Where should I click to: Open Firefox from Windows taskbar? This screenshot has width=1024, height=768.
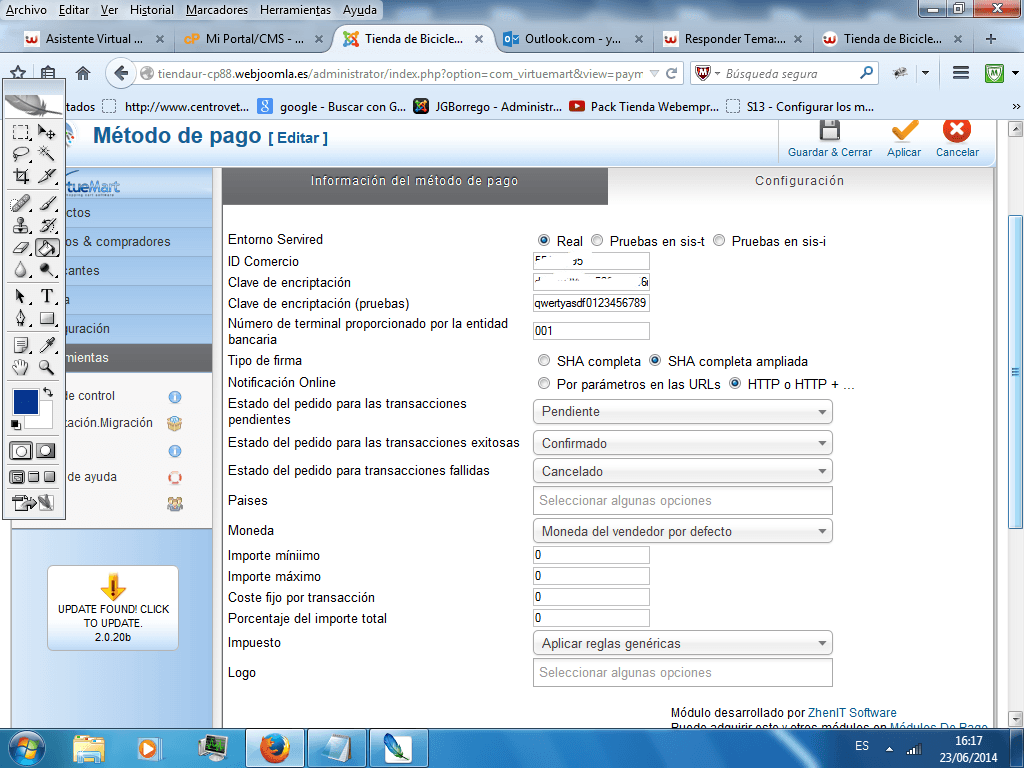point(274,748)
